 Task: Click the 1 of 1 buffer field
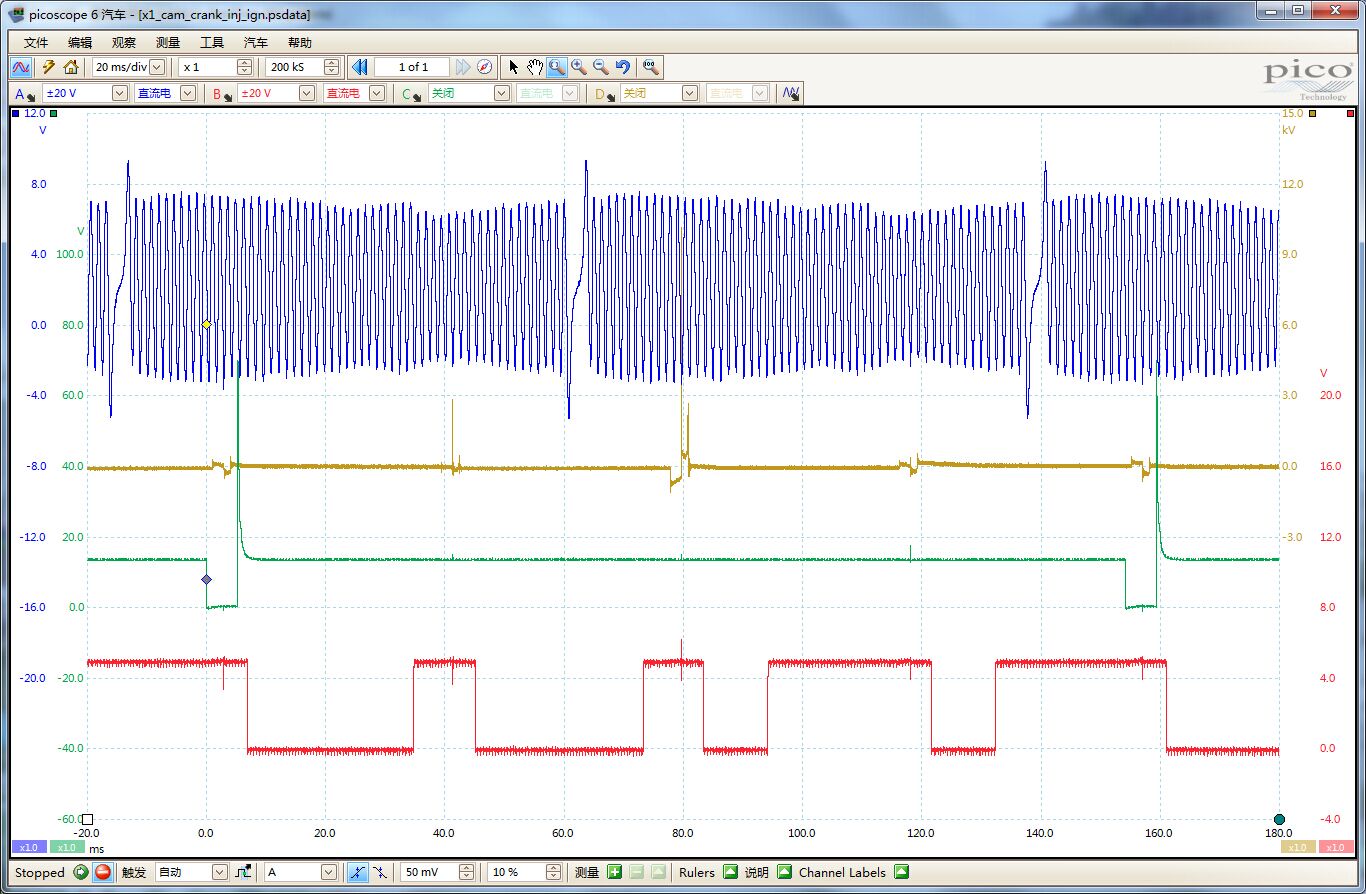point(412,67)
